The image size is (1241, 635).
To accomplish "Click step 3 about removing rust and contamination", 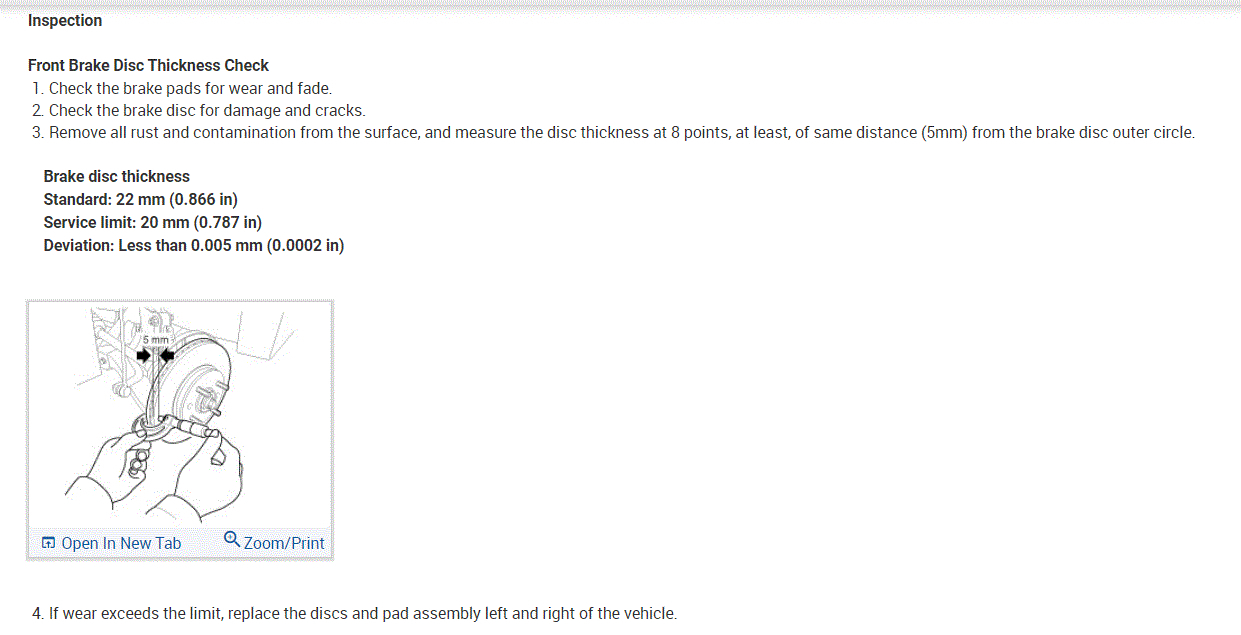I will (x=621, y=132).
